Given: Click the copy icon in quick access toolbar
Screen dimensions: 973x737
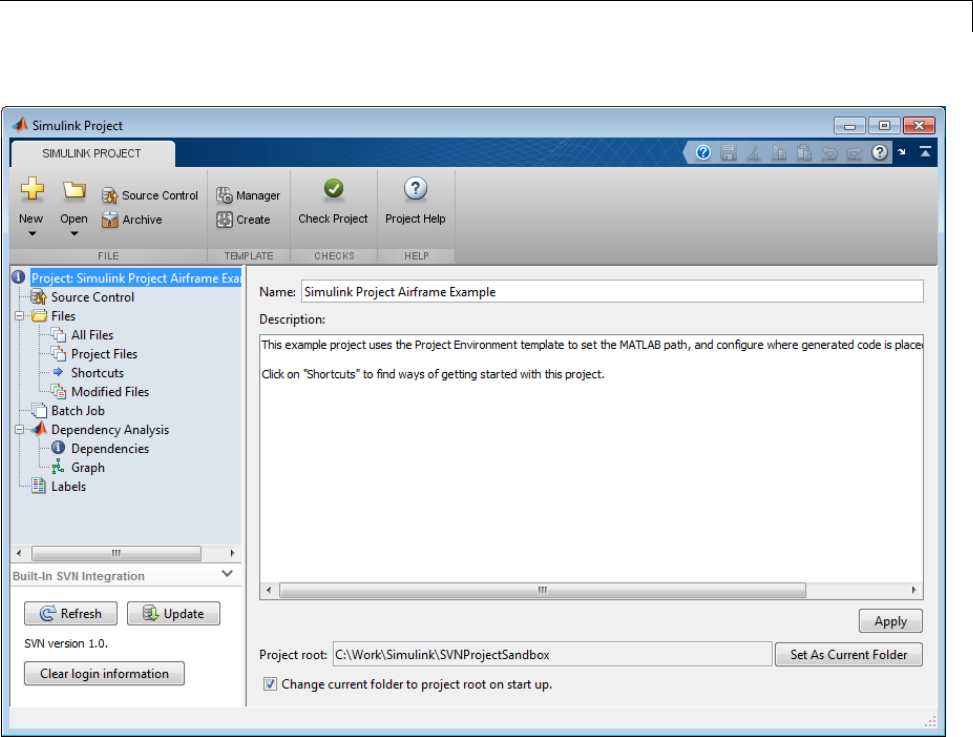Looking at the screenshot, I should 779,153.
